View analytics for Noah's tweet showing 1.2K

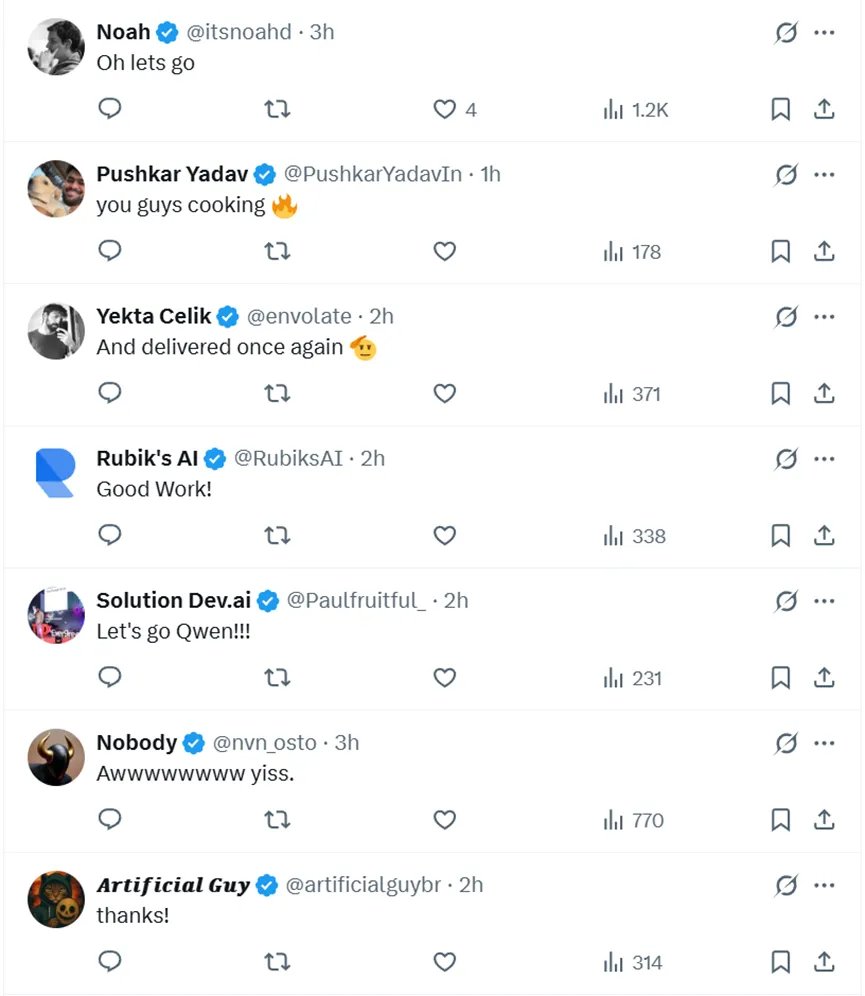[x=636, y=110]
